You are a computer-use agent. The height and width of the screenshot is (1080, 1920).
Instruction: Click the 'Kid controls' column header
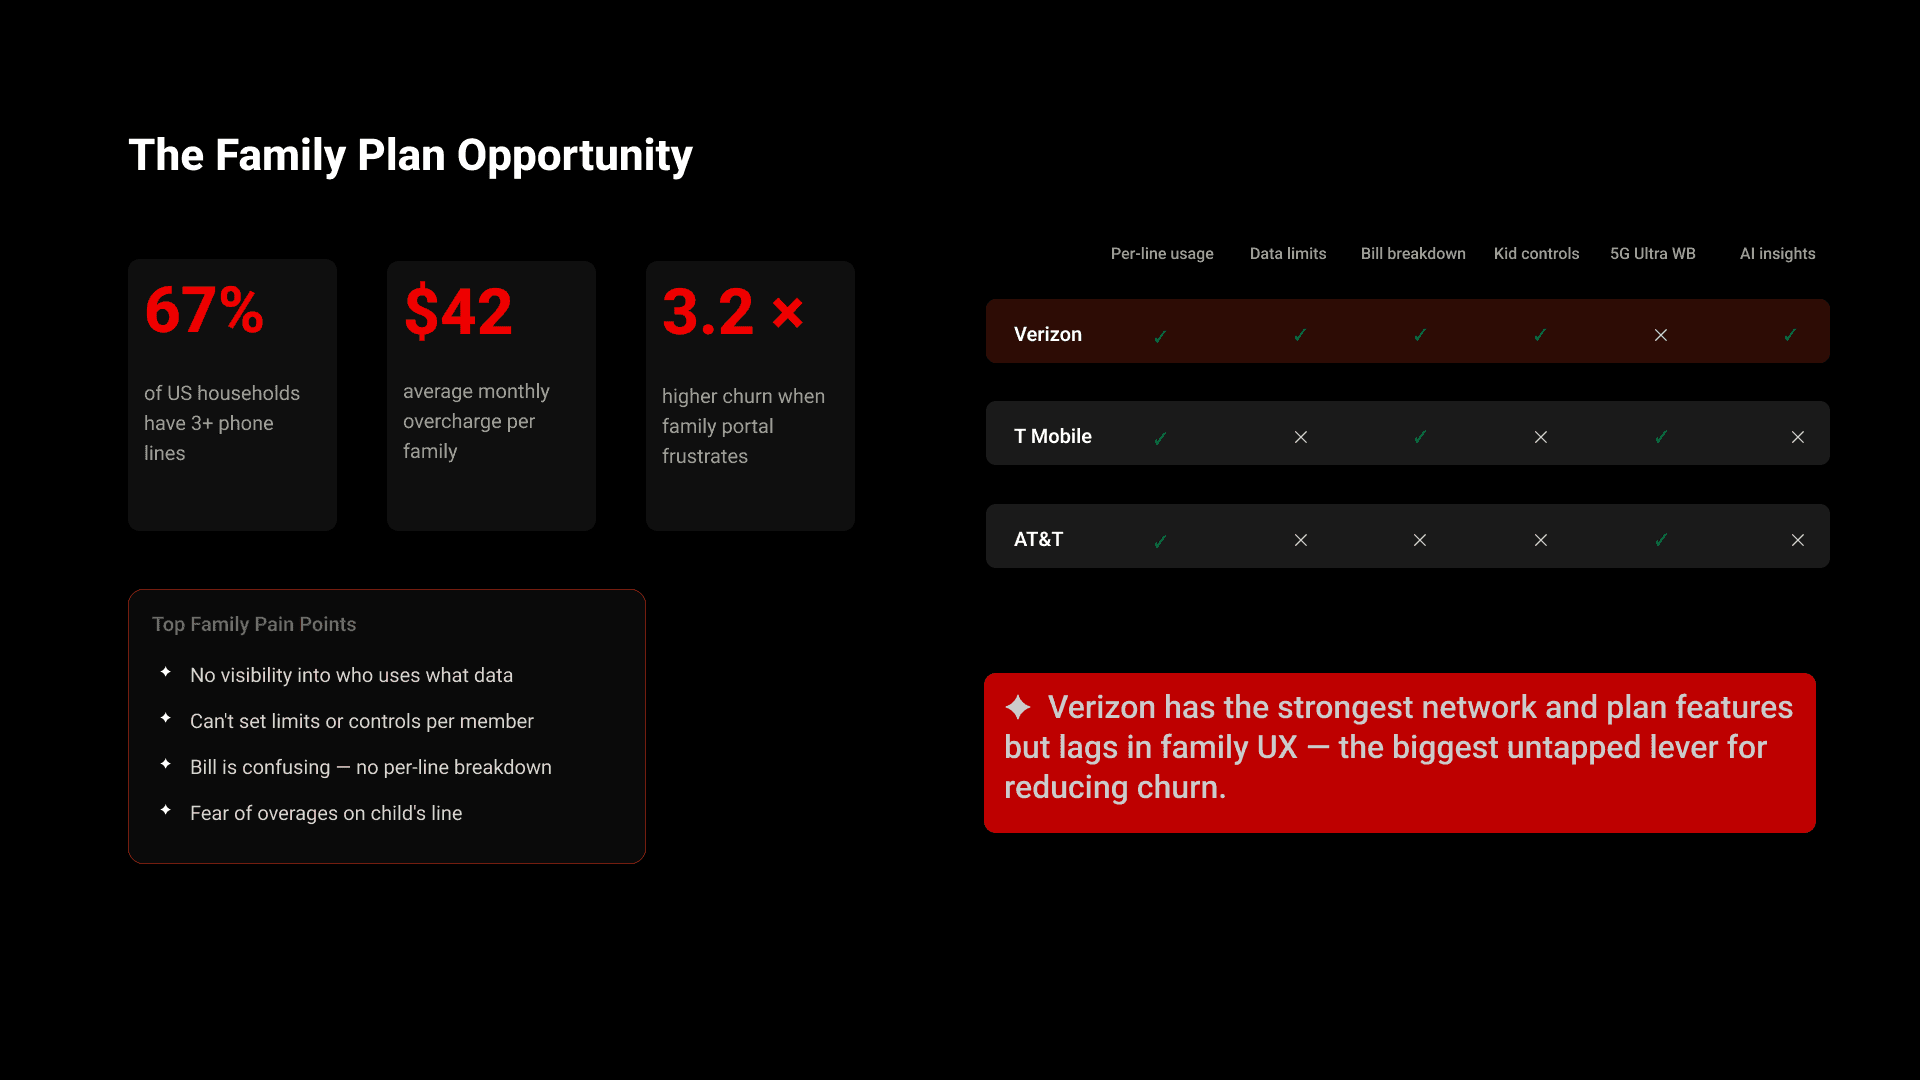pyautogui.click(x=1537, y=254)
